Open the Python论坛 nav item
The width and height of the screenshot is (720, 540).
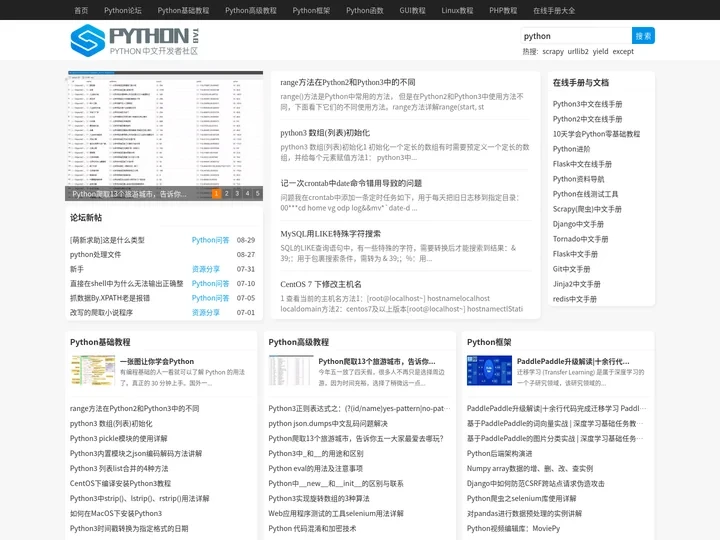[123, 10]
